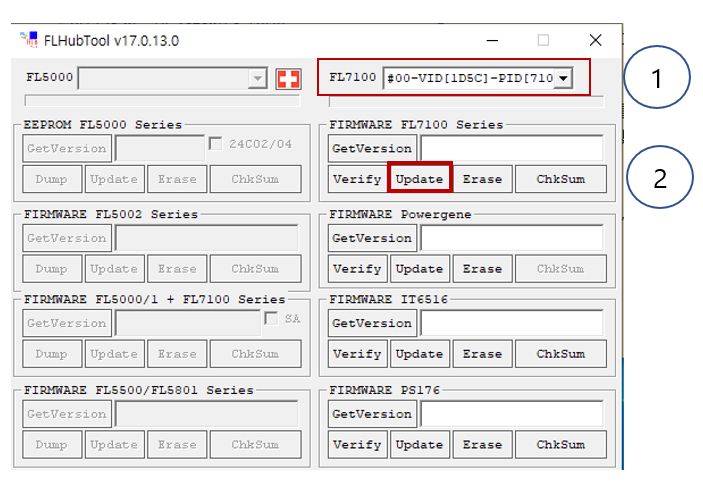Screen dimensions: 703x487
Task: Click the IT6516 version text field
Action: pyautogui.click(x=512, y=323)
